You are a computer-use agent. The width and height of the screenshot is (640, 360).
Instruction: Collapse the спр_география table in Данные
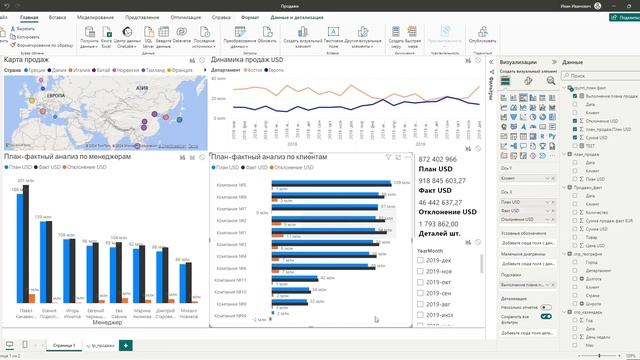coord(565,254)
